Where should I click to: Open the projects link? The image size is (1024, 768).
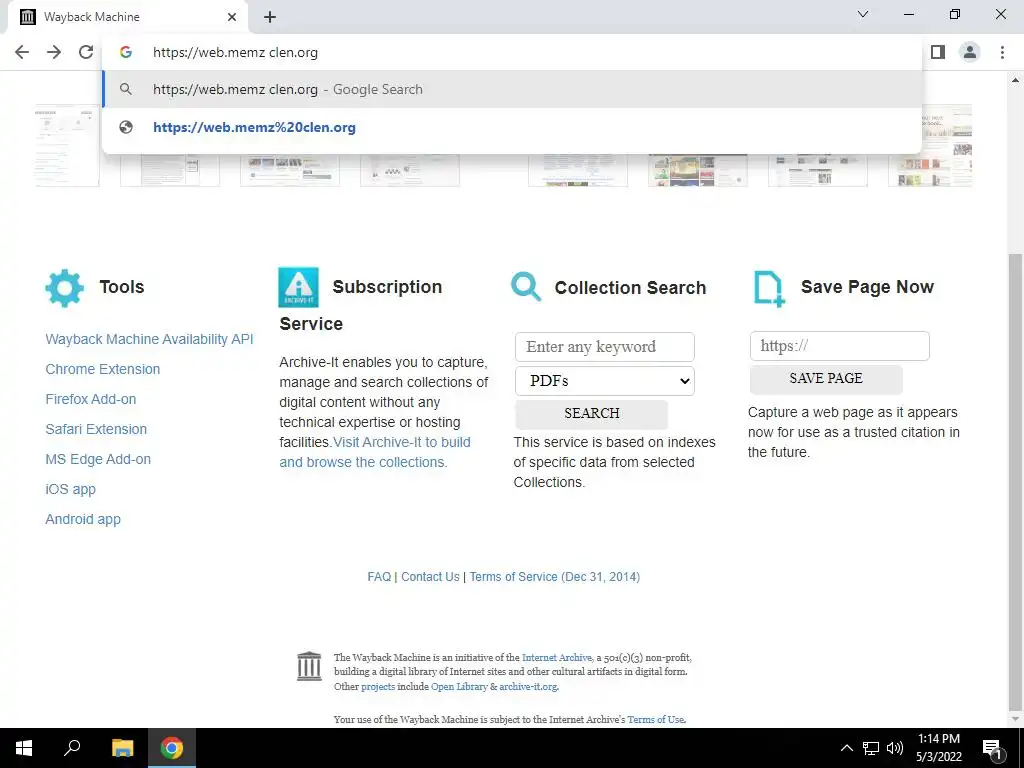[378, 686]
